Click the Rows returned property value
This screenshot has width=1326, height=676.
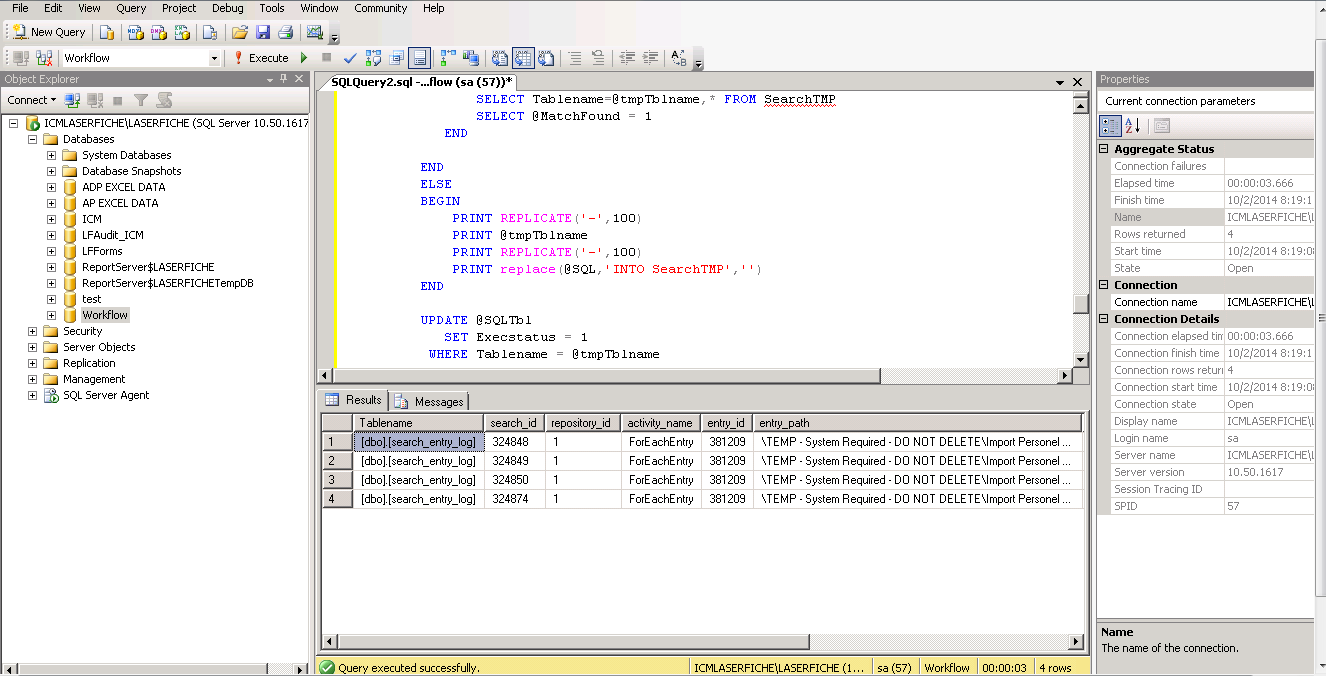[x=1269, y=234]
